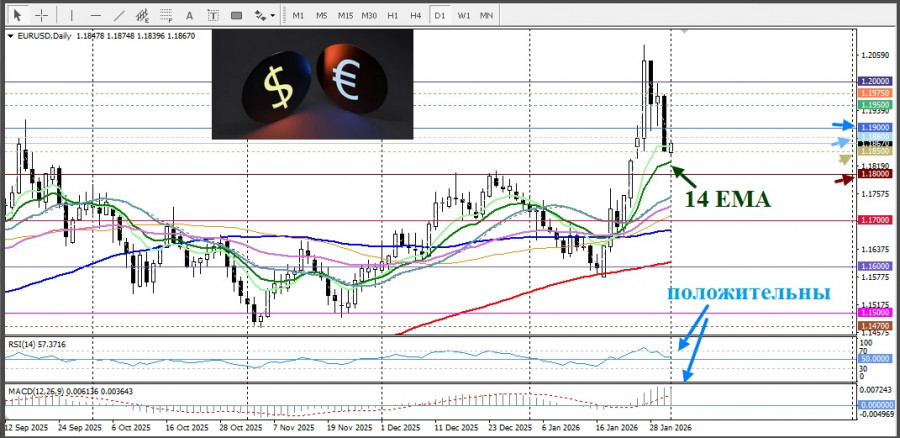Click the Arrows objects icon
The image size is (900, 438).
pos(260,15)
